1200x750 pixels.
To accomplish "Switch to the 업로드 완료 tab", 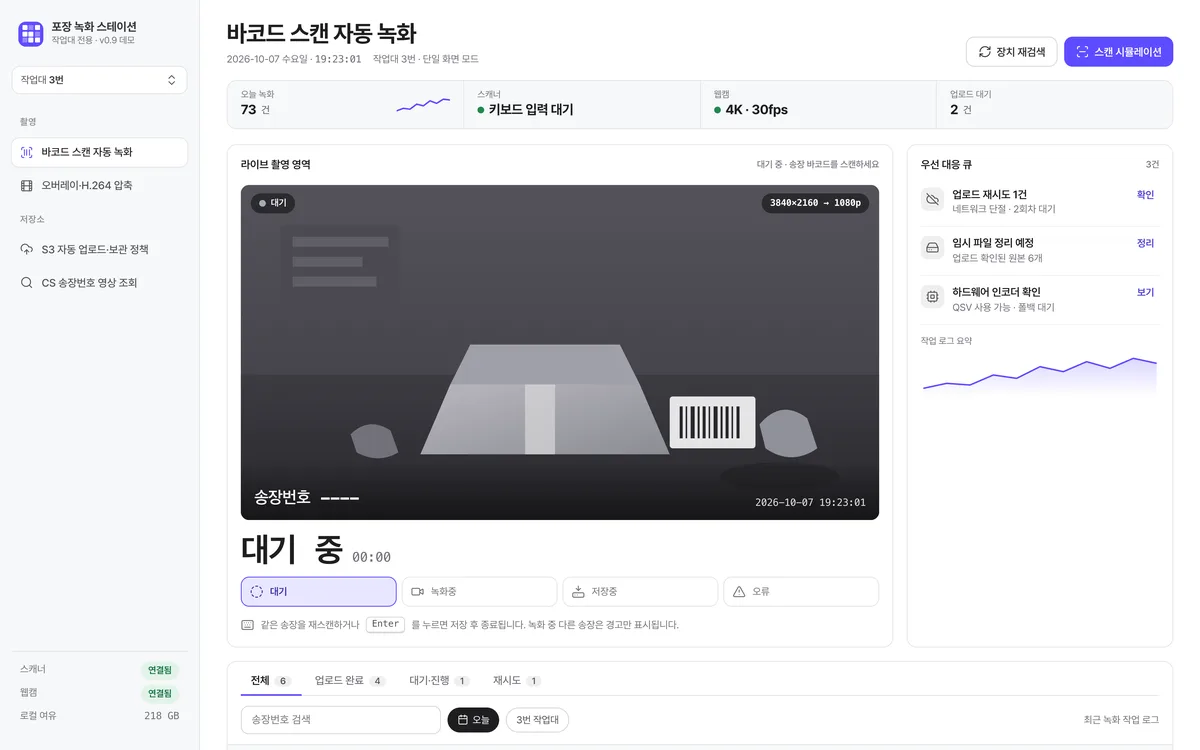I will 350,681.
